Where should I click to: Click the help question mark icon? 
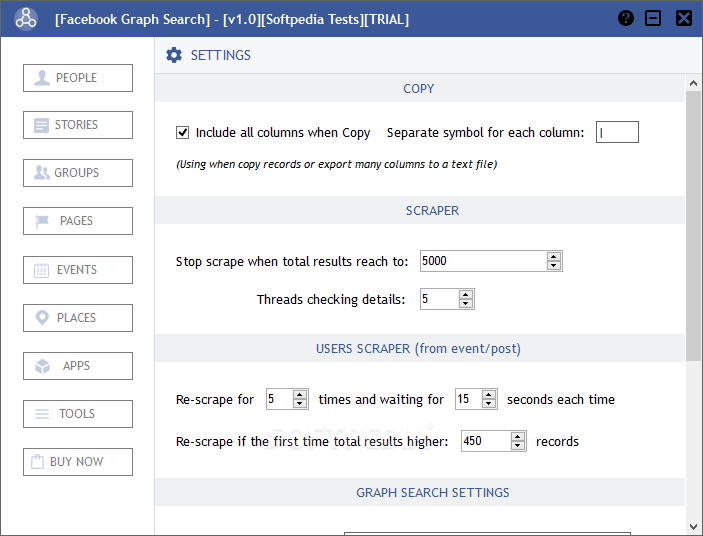pos(625,18)
